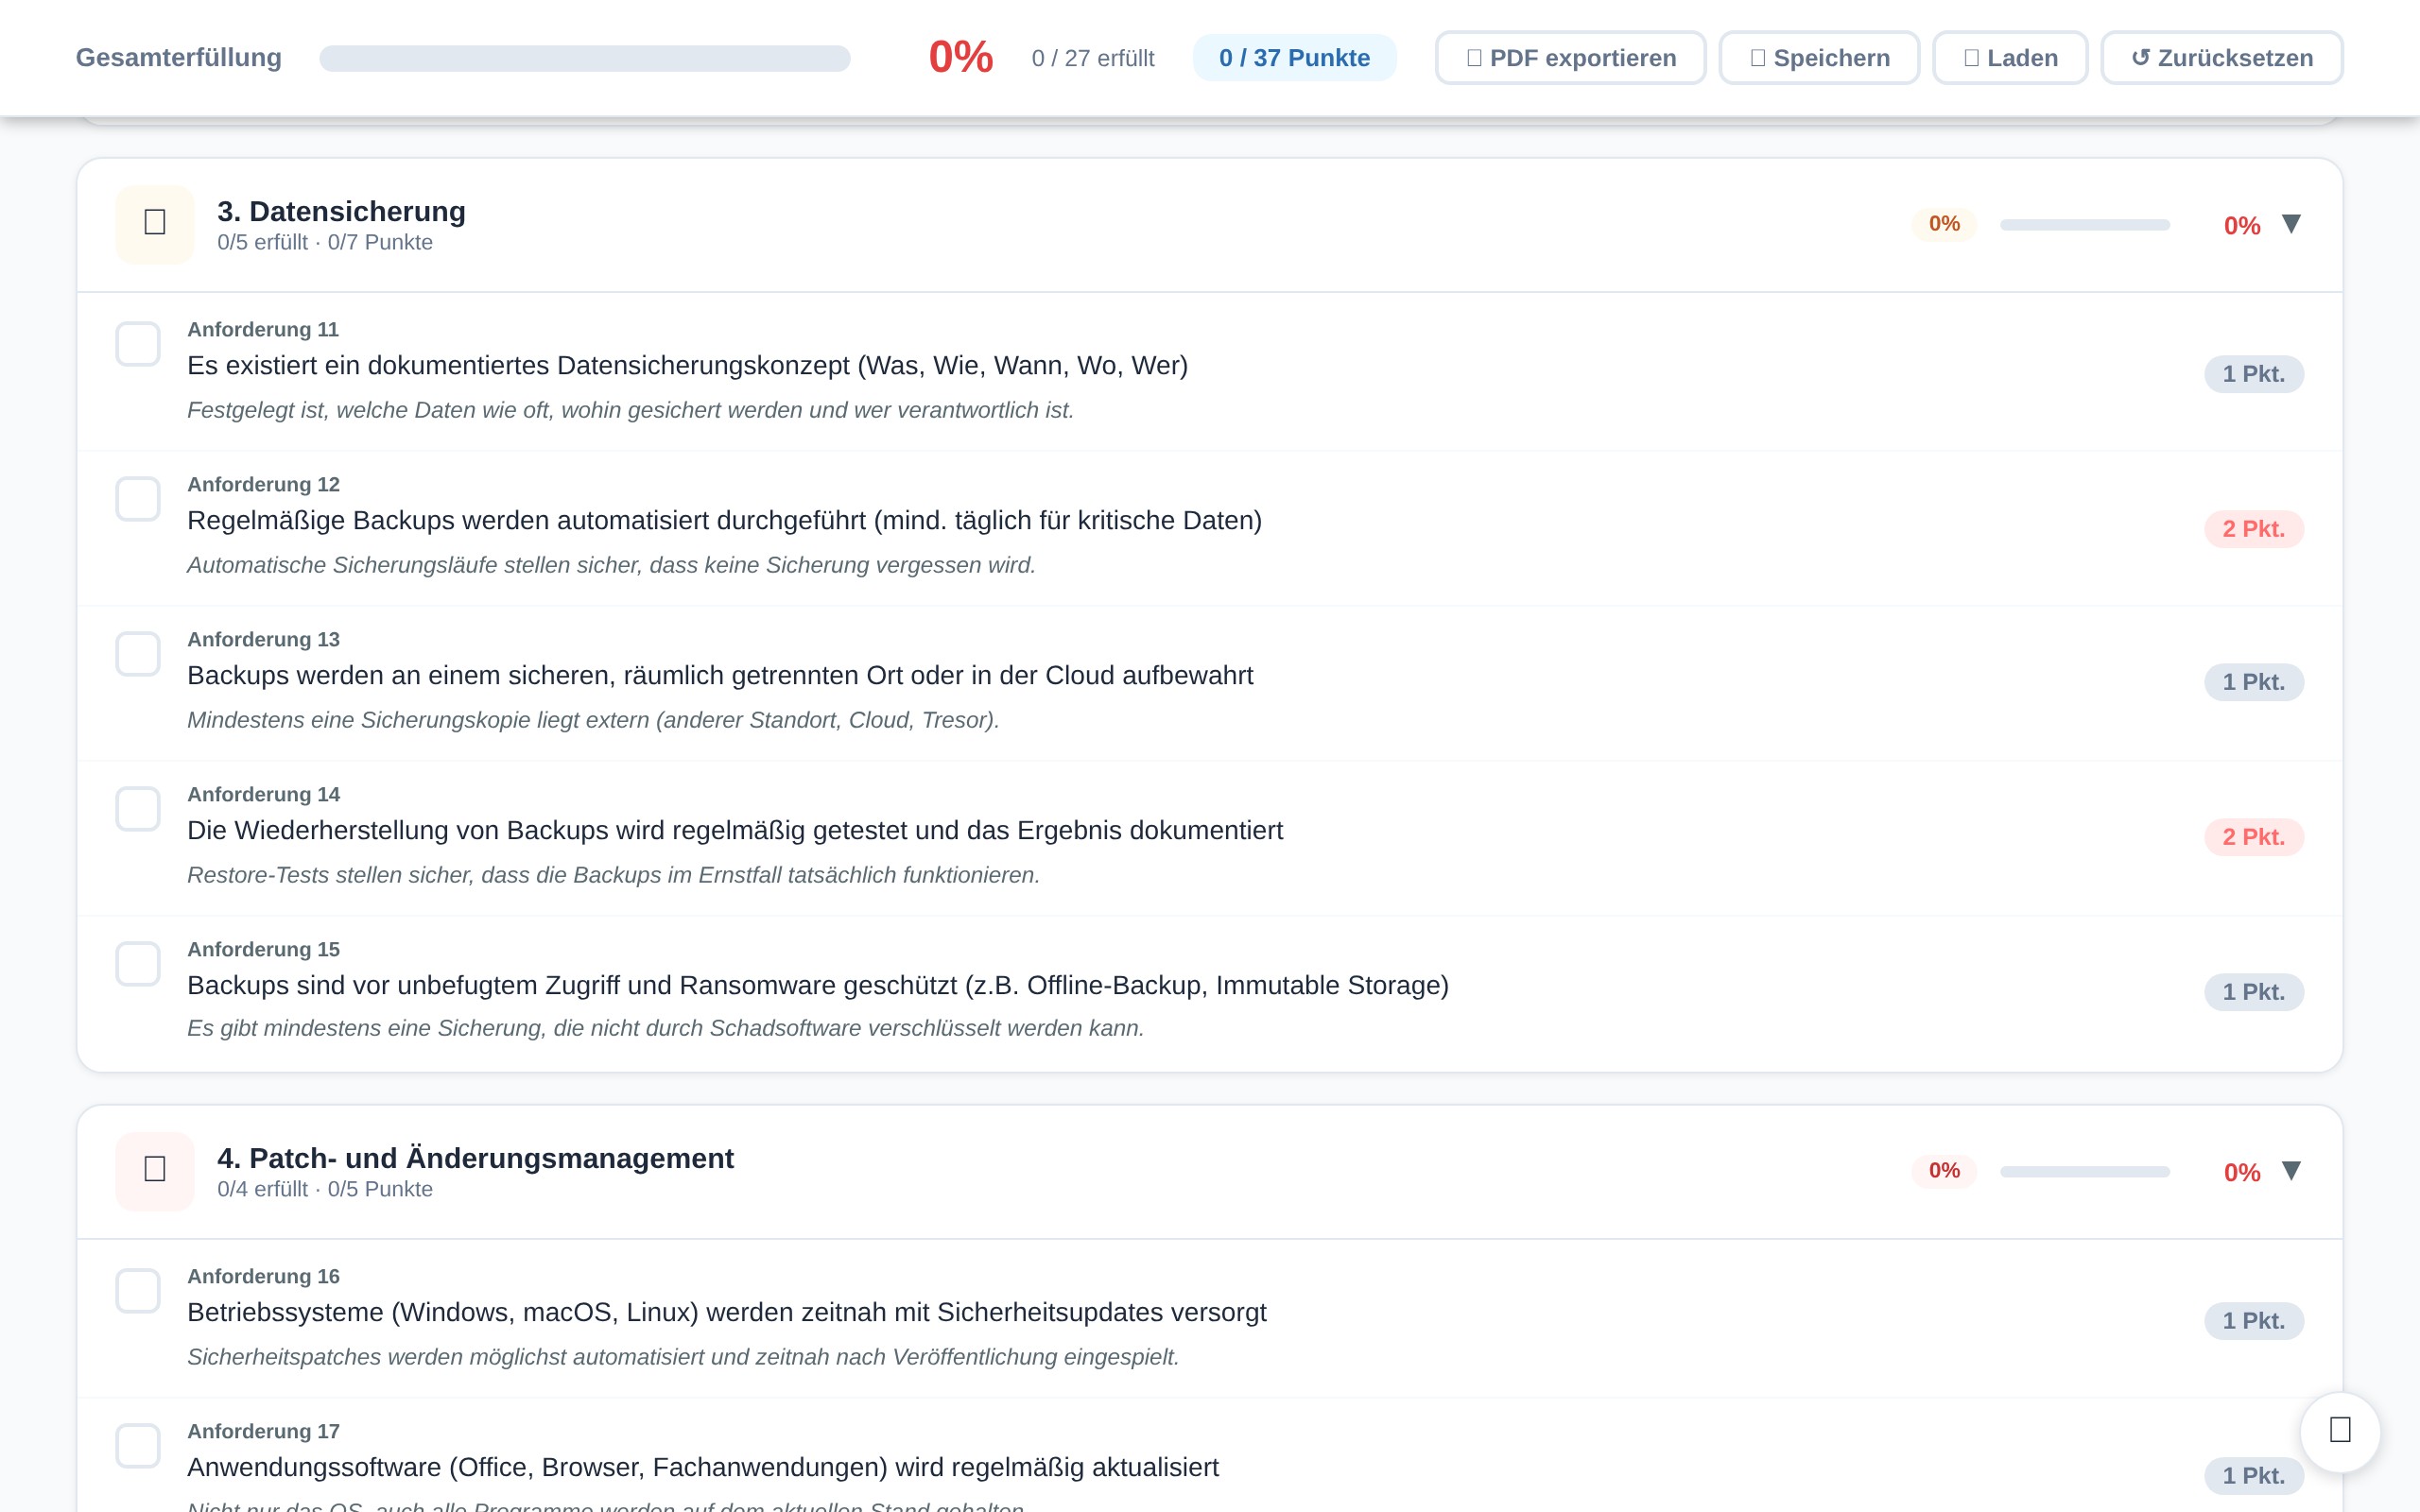Check Anforderung 12 automated backups checkbox
Image resolution: width=2420 pixels, height=1512 pixels.
(138, 499)
